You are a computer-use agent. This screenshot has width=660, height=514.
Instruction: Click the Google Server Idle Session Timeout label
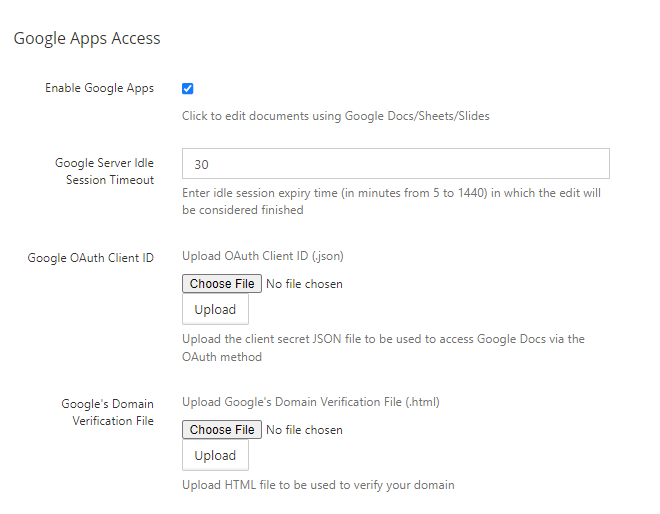point(104,171)
